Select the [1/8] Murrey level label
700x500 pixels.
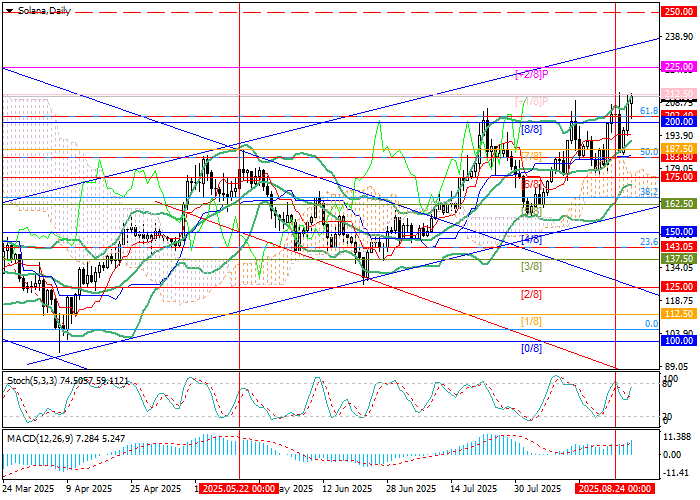pyautogui.click(x=532, y=322)
